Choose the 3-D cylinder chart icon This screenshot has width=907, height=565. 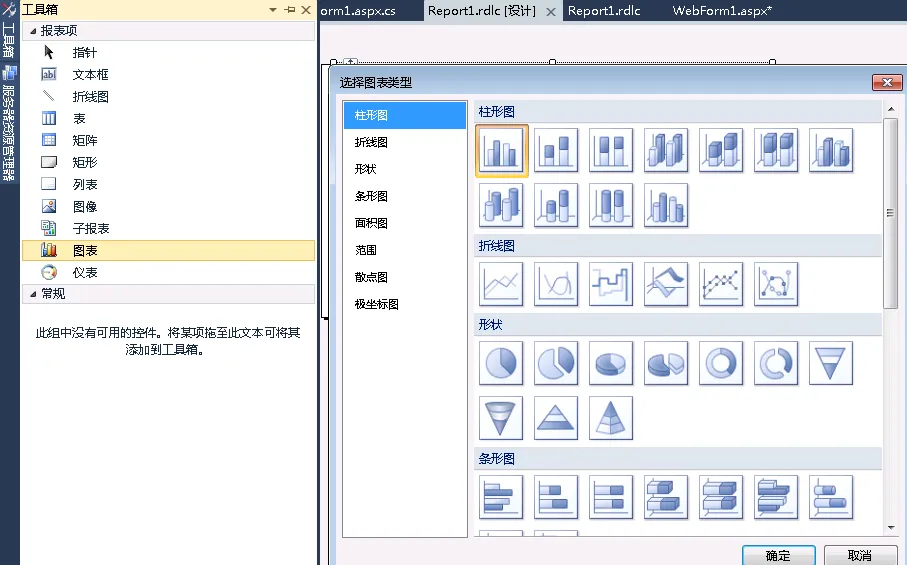pyautogui.click(x=666, y=205)
